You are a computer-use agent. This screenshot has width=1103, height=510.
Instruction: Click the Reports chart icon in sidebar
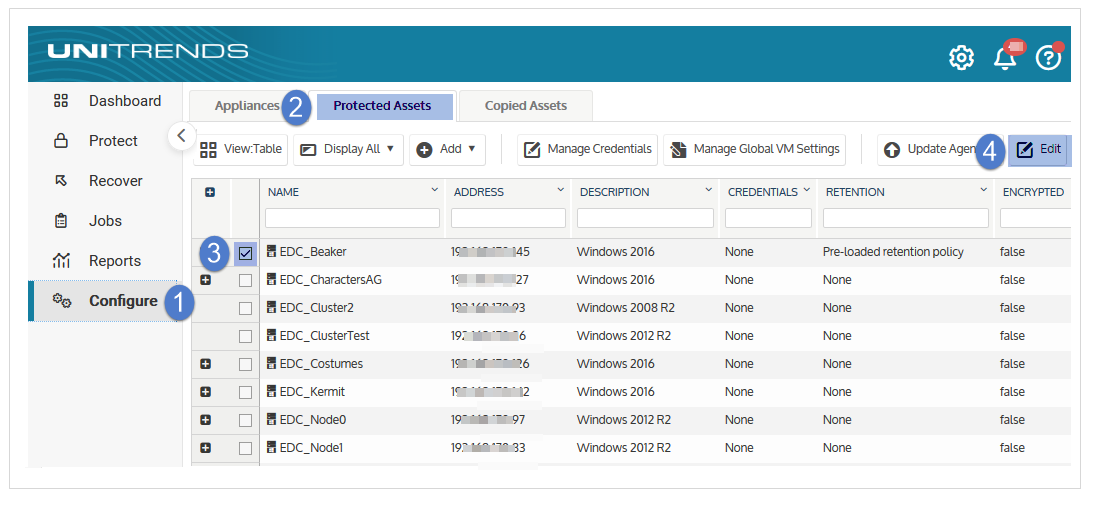tap(61, 261)
